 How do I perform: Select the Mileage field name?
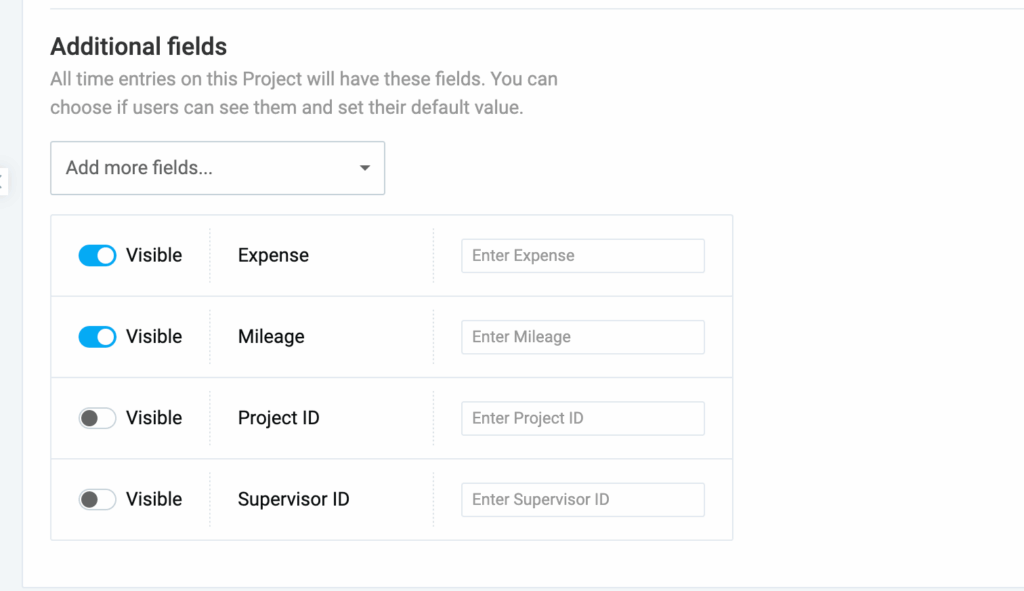(271, 337)
